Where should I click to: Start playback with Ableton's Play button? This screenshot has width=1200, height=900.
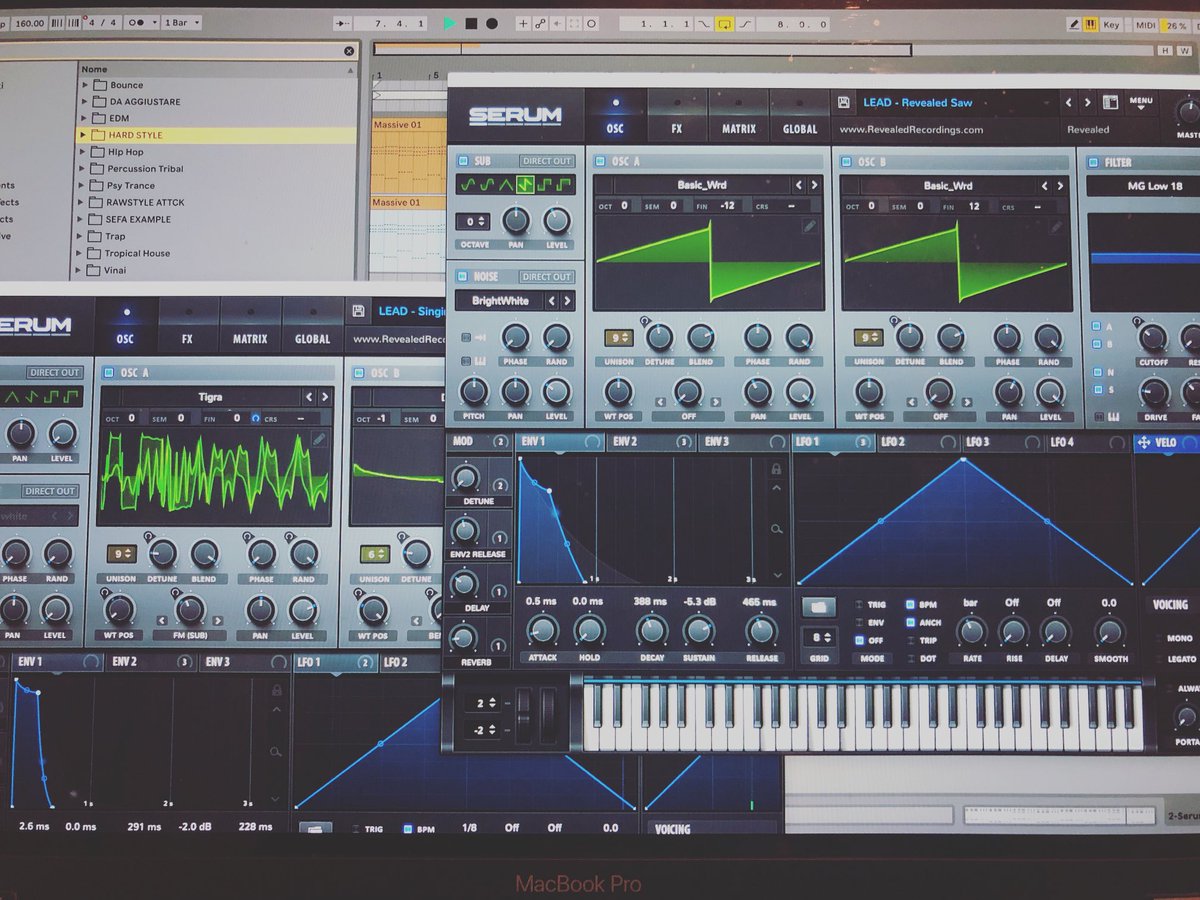449,23
